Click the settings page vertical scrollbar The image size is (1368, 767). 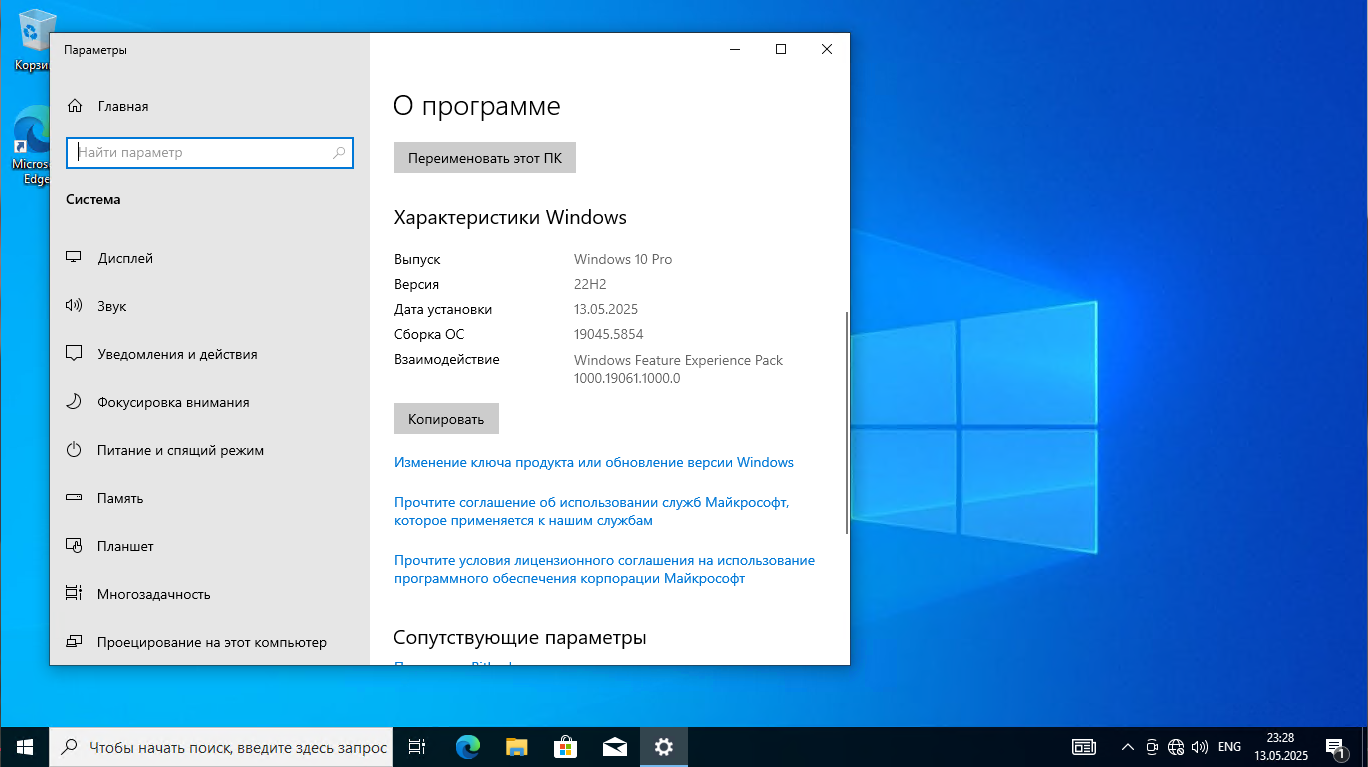[x=847, y=422]
